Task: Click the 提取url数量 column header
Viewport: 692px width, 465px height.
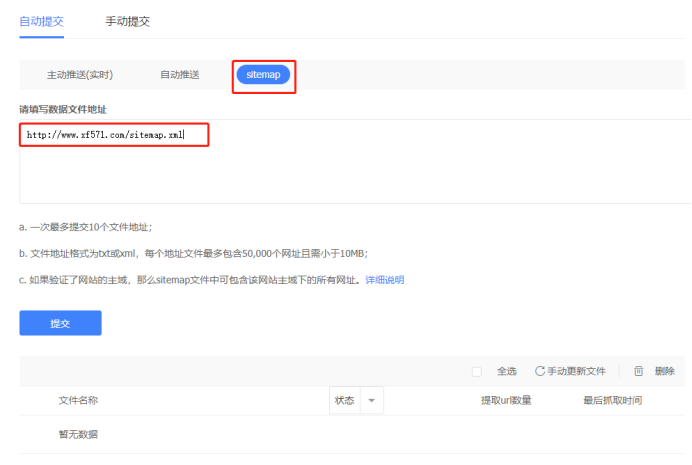Action: point(506,400)
